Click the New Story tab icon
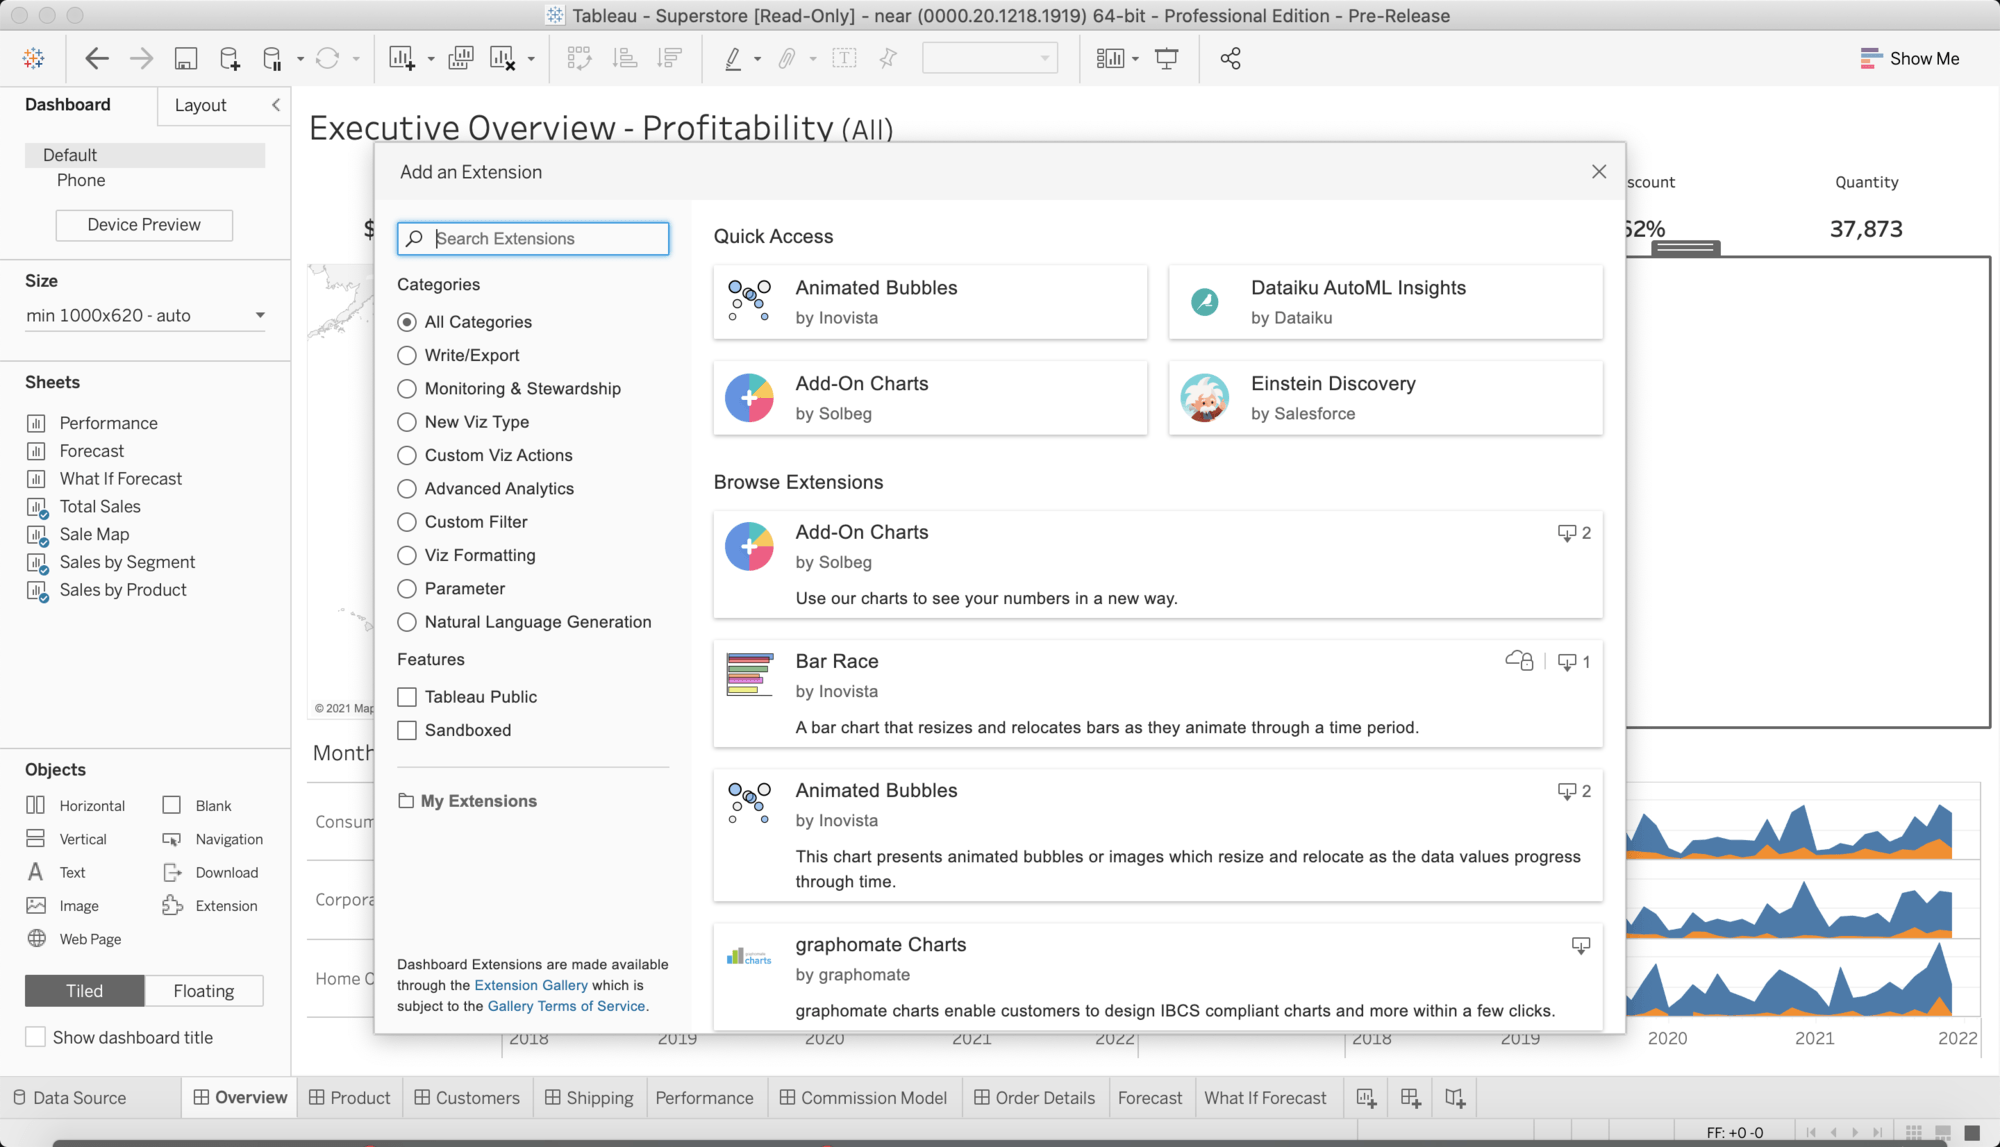This screenshot has width=2000, height=1147. pyautogui.click(x=1456, y=1098)
